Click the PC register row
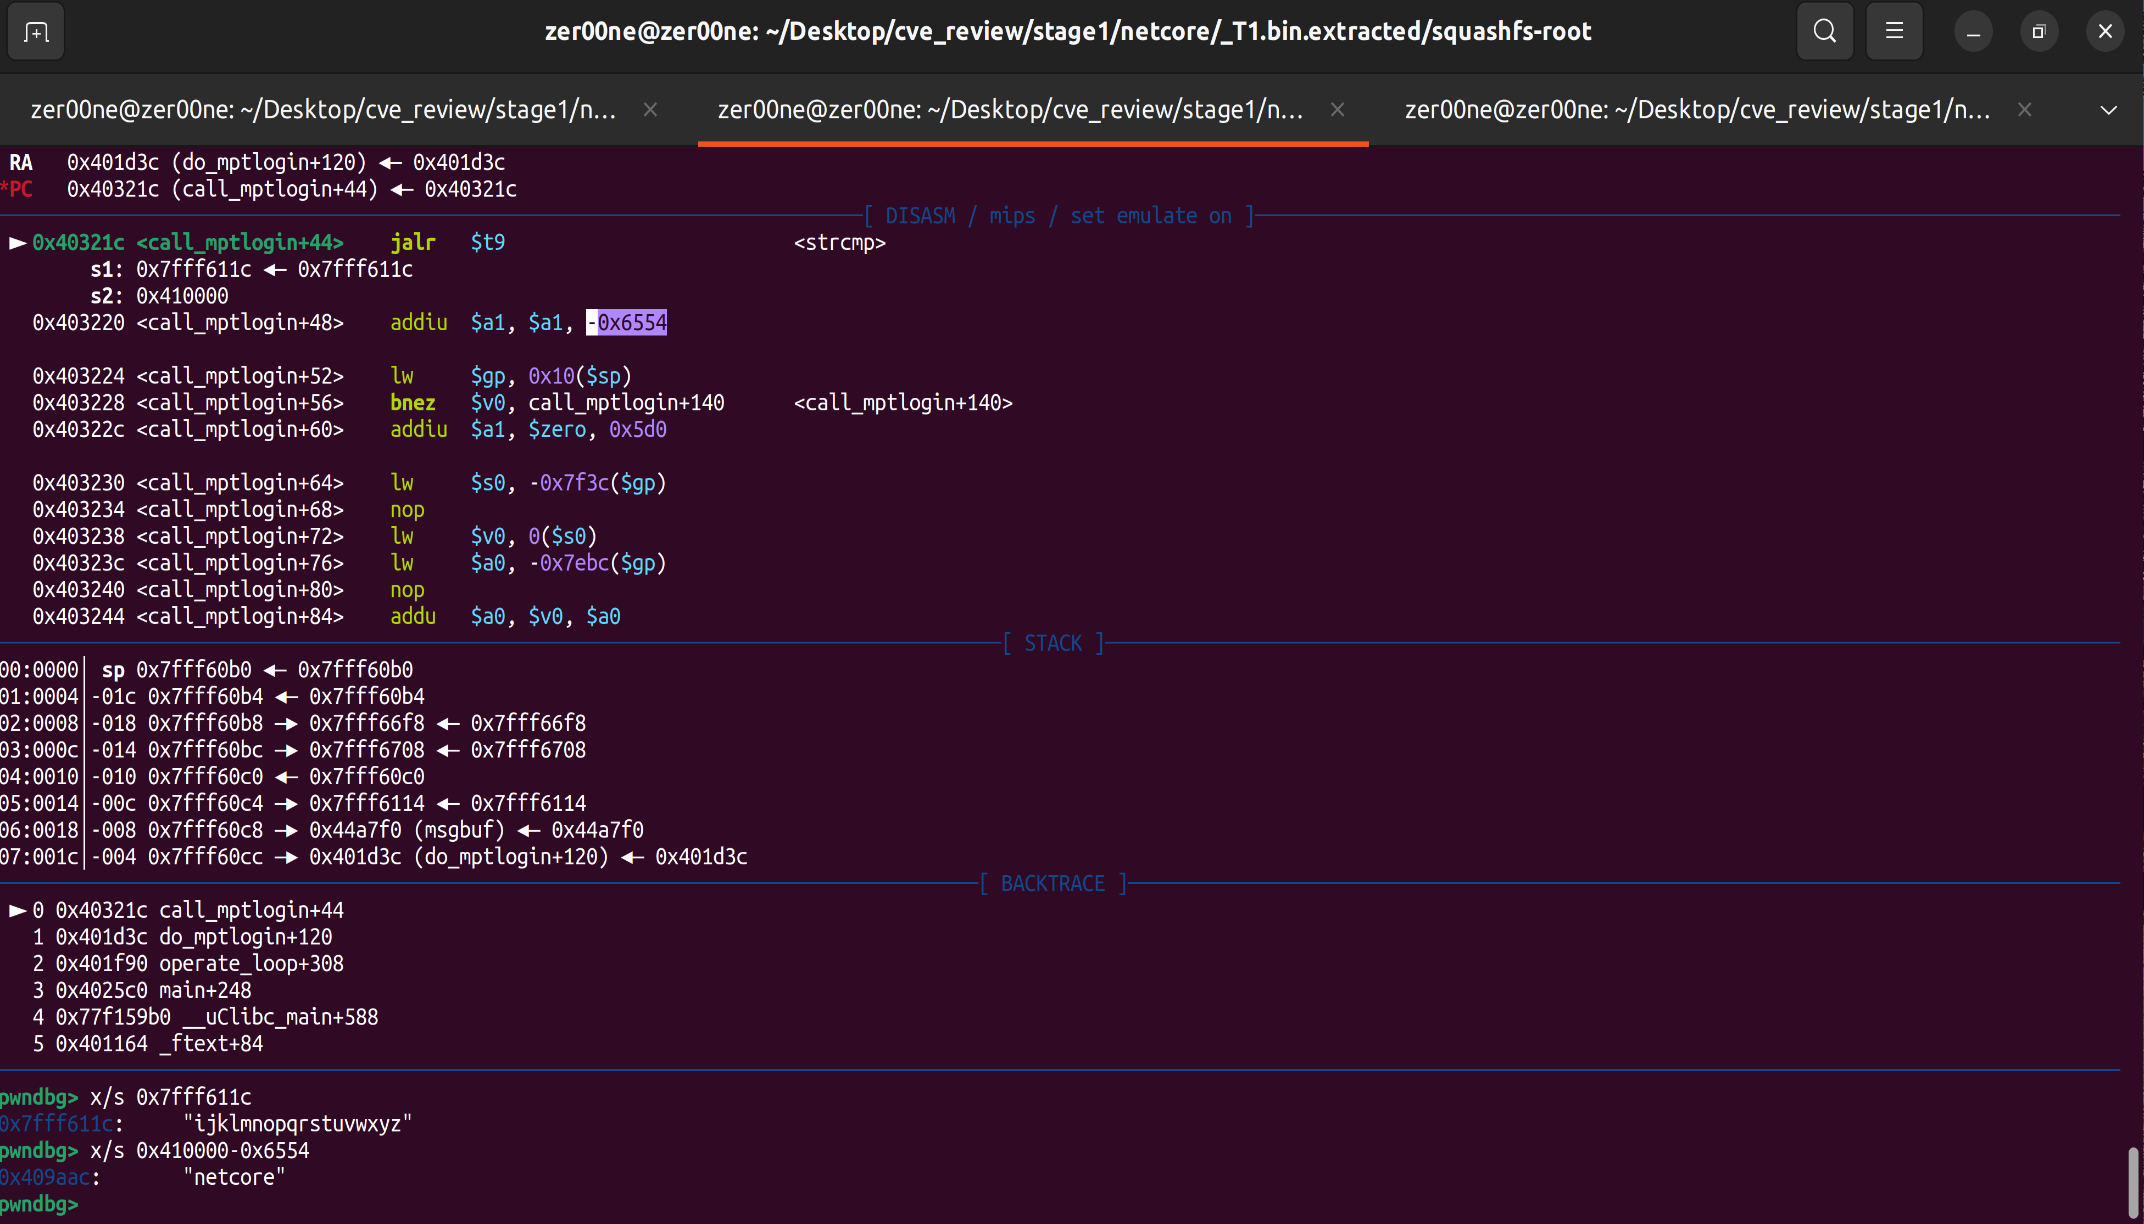 pyautogui.click(x=259, y=189)
